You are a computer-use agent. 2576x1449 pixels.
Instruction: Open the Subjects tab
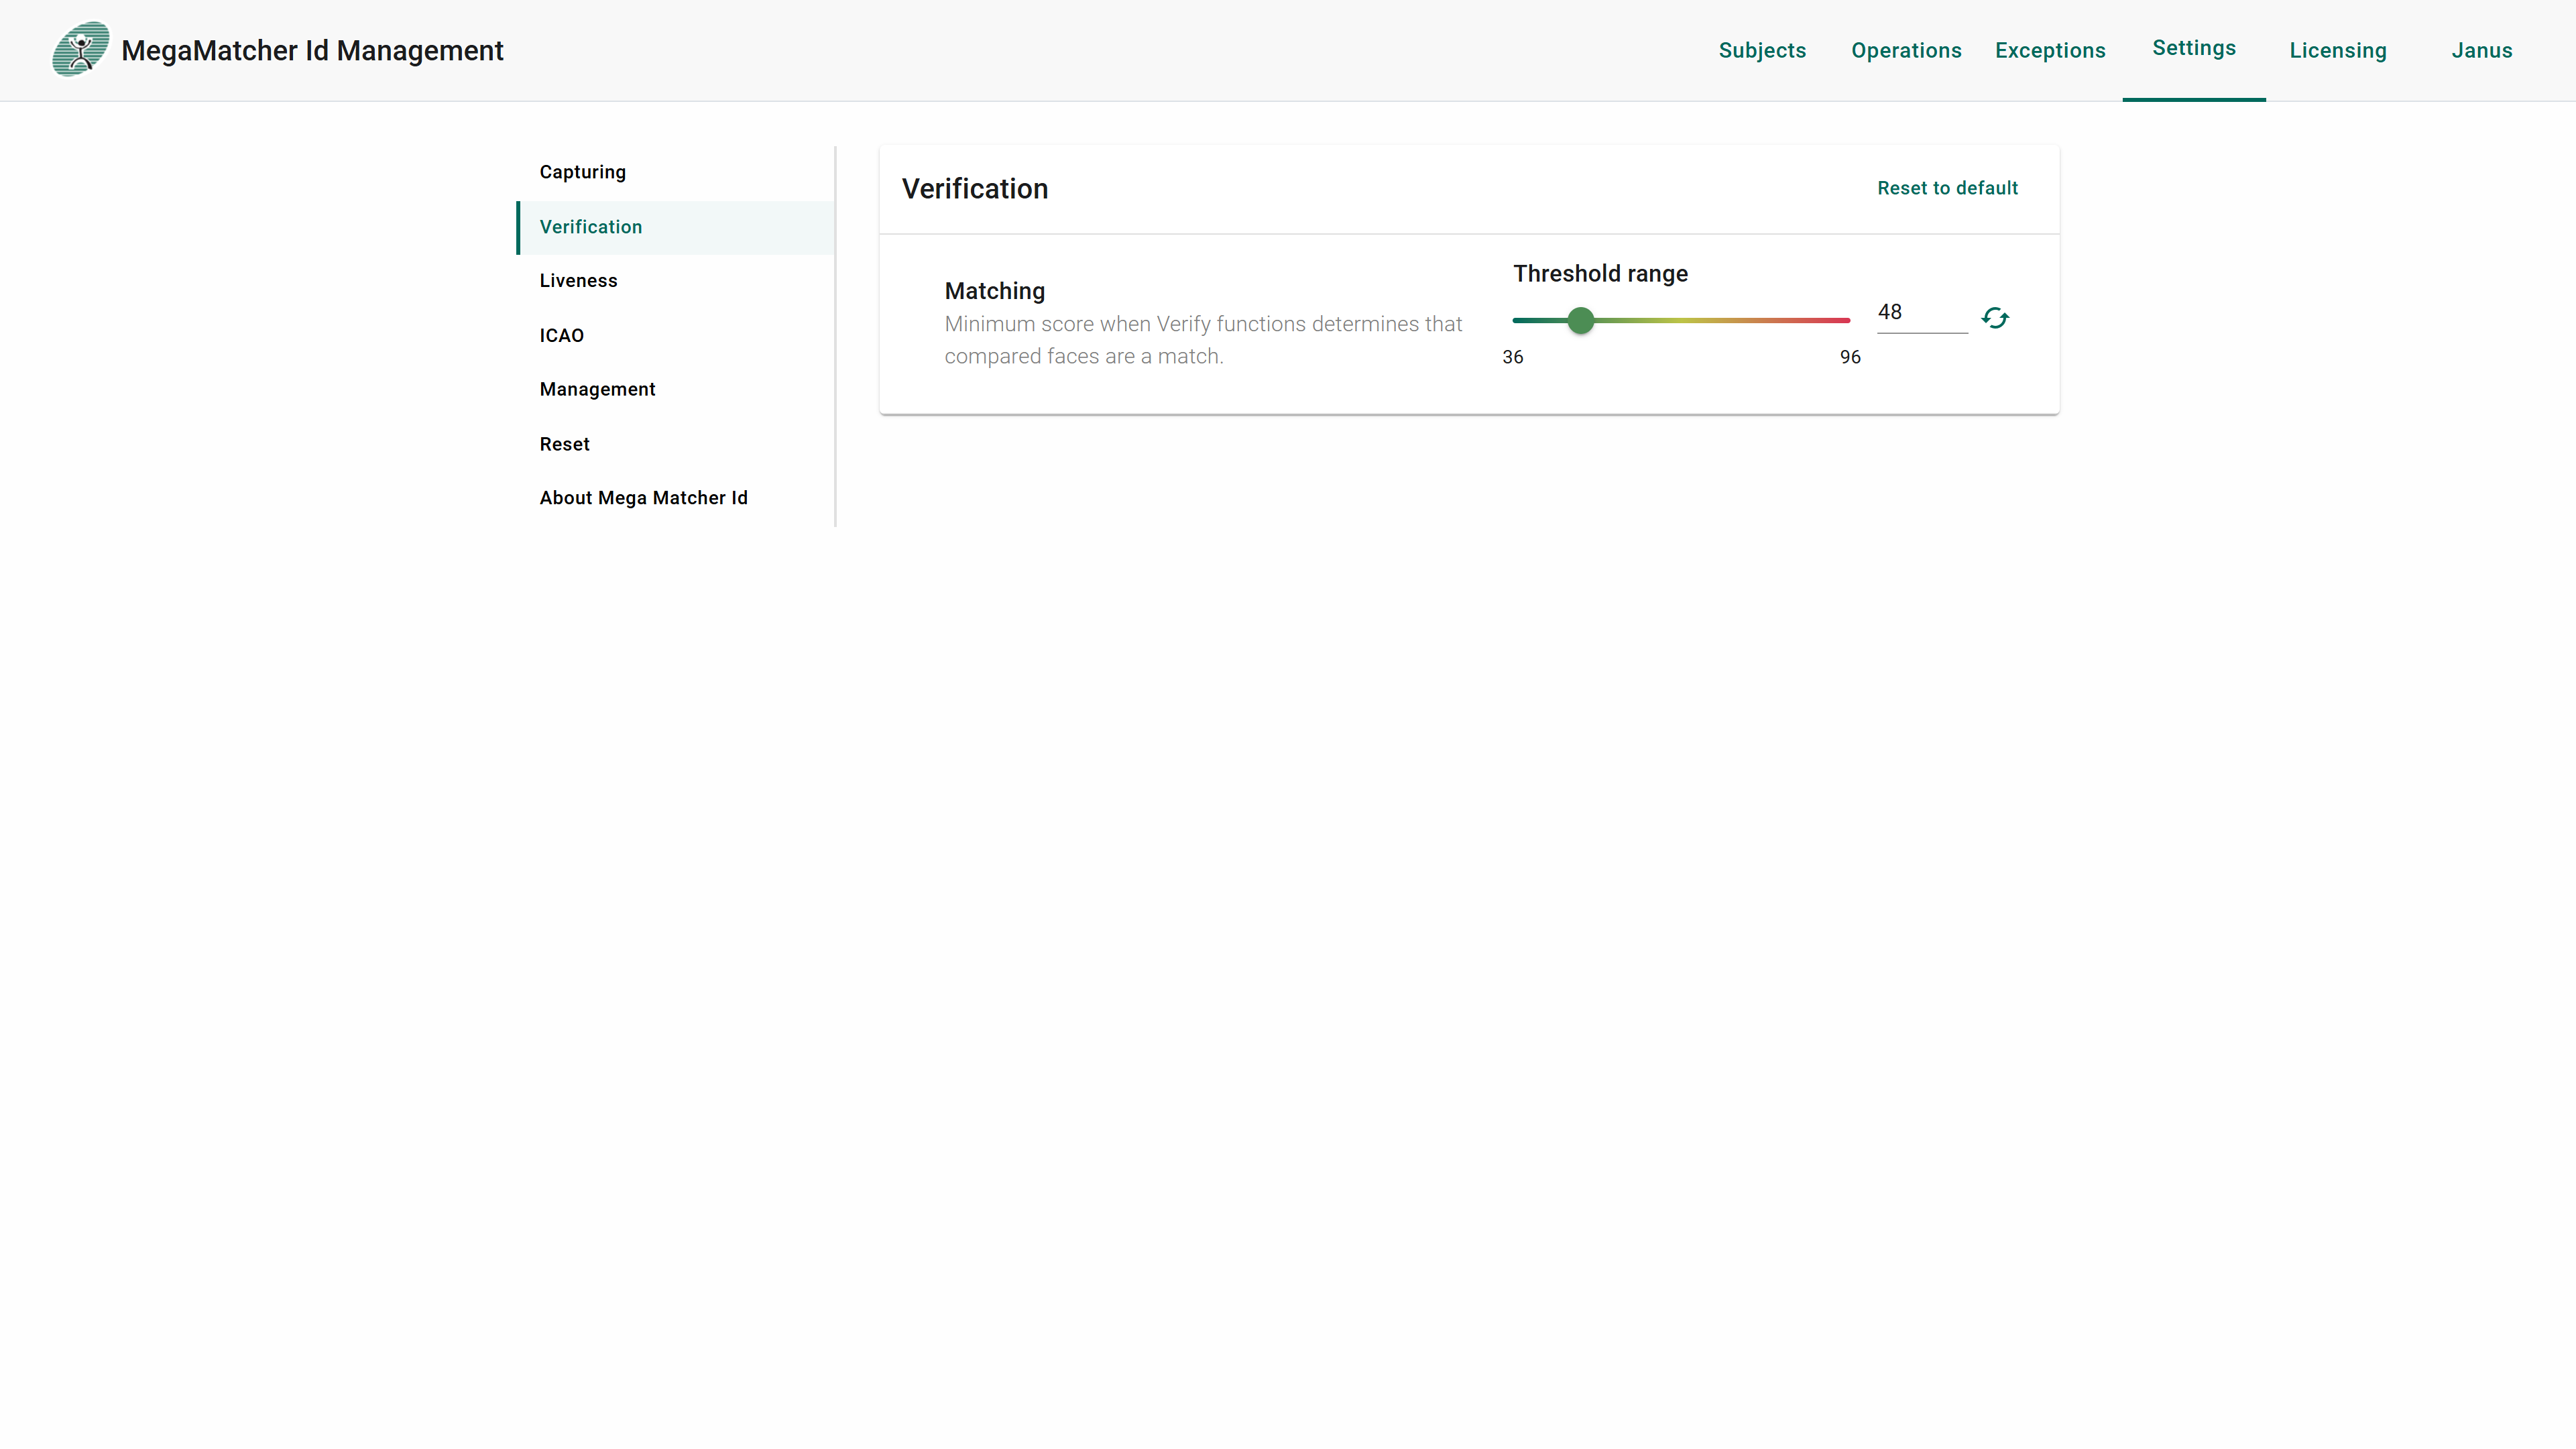1762,50
